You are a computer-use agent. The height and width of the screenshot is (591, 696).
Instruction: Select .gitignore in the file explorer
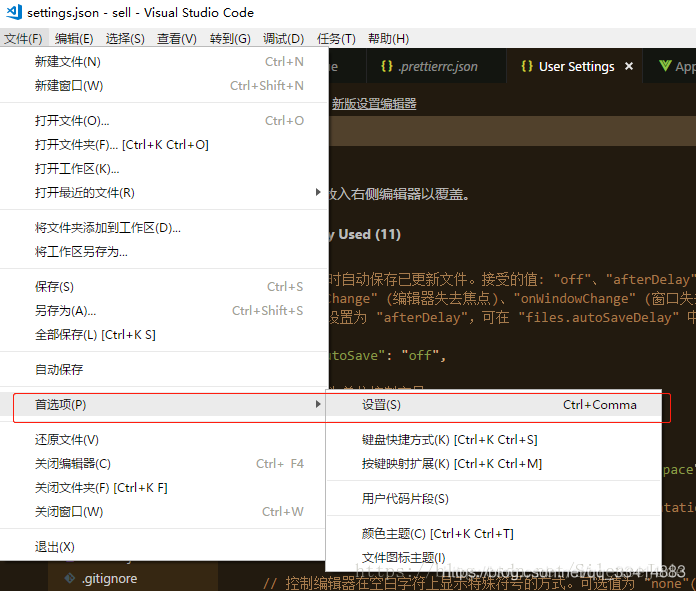pos(110,578)
